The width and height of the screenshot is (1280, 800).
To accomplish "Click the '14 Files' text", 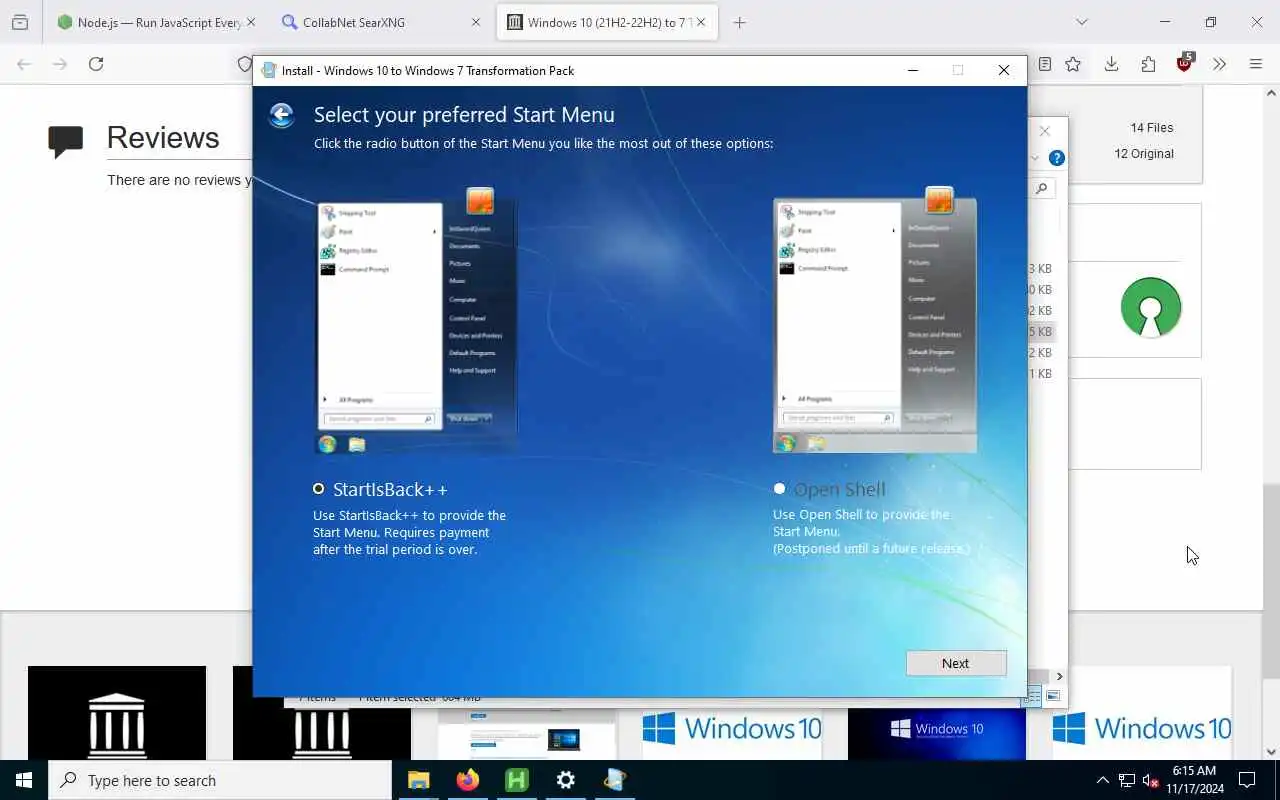I will 1152,127.
